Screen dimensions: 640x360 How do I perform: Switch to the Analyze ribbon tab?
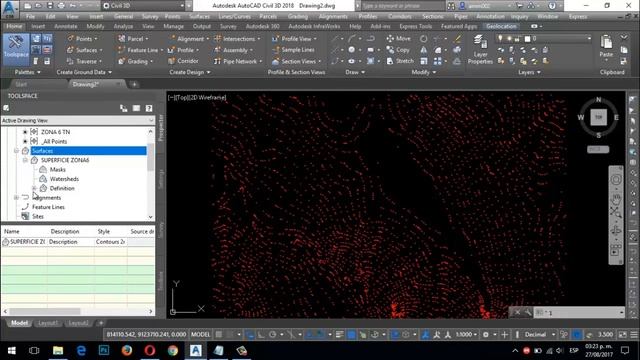[123, 26]
